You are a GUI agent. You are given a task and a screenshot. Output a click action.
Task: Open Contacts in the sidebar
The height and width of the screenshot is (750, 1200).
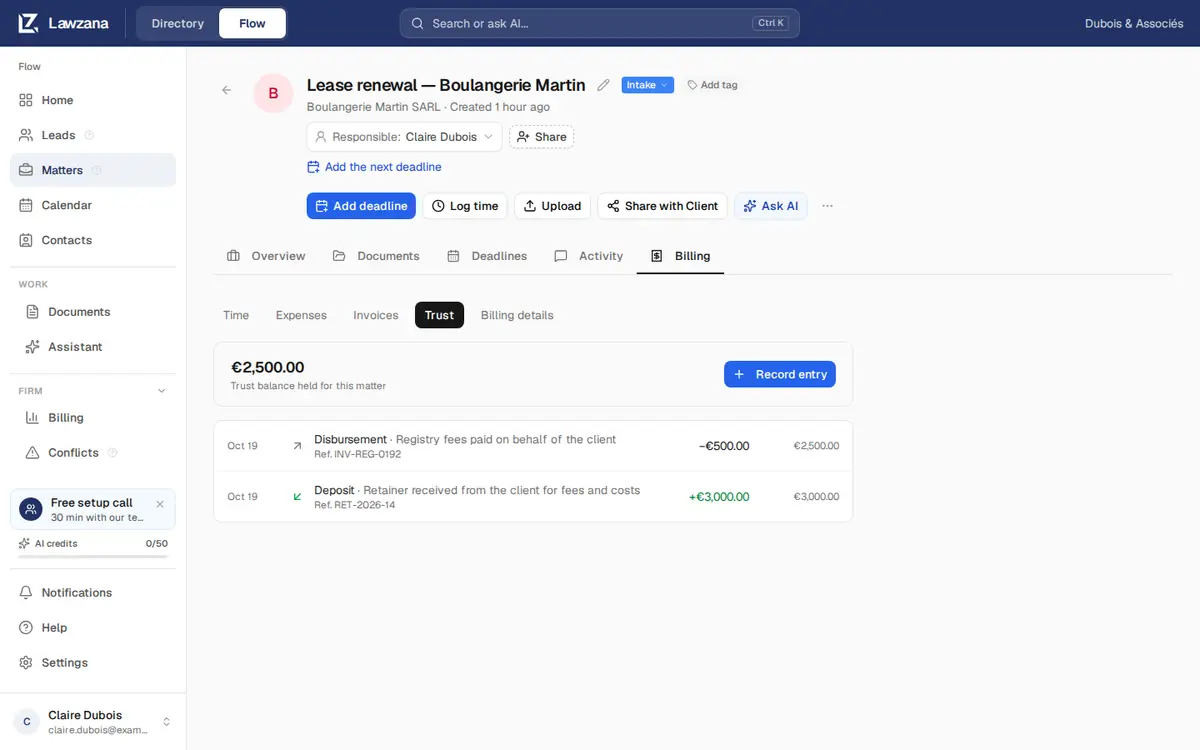[93, 240]
